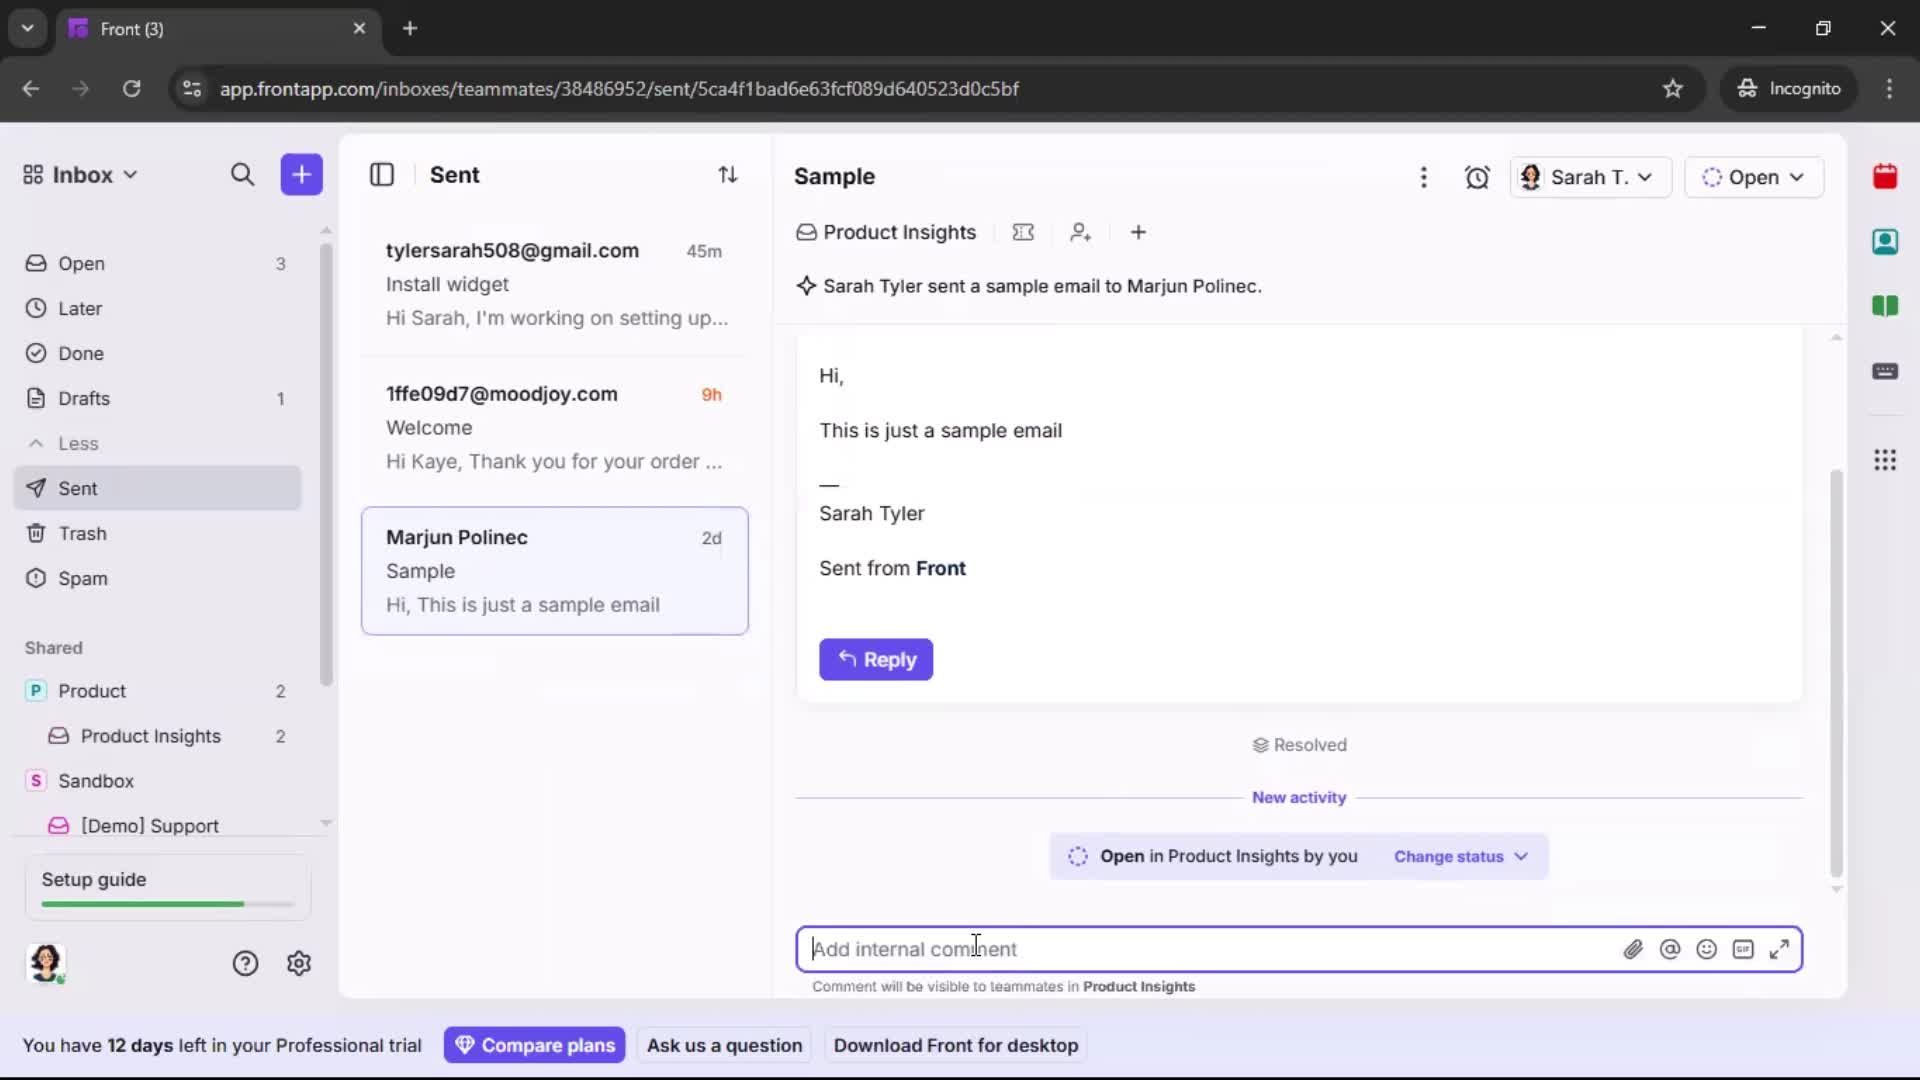Open the Sarah T. assignee dropdown

point(1590,177)
